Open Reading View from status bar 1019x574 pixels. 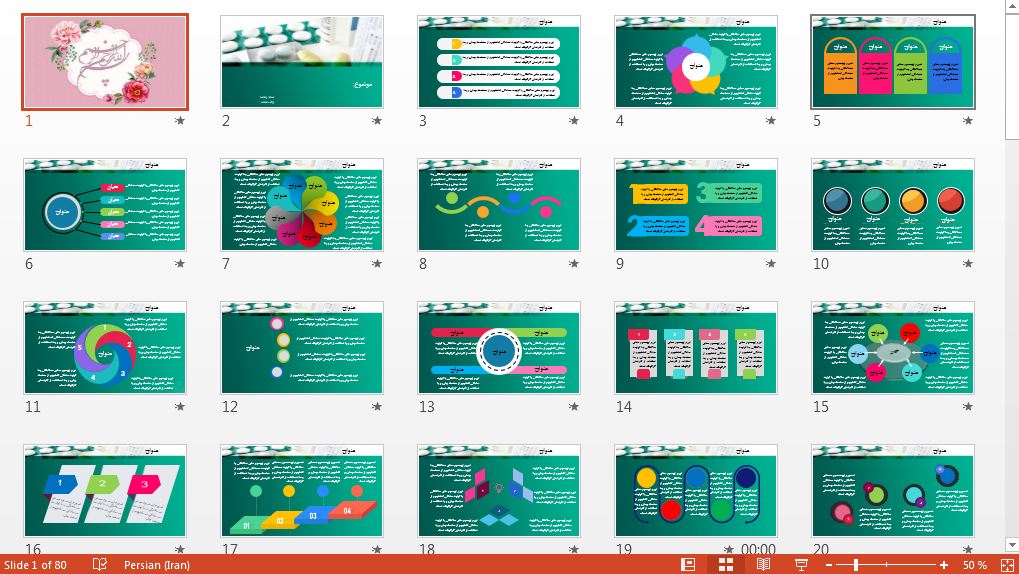[x=763, y=565]
